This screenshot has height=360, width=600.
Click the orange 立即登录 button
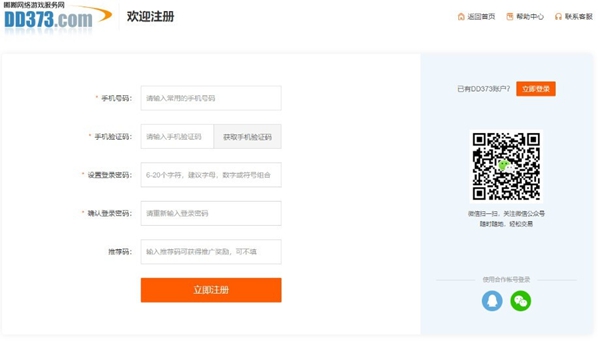click(x=536, y=89)
